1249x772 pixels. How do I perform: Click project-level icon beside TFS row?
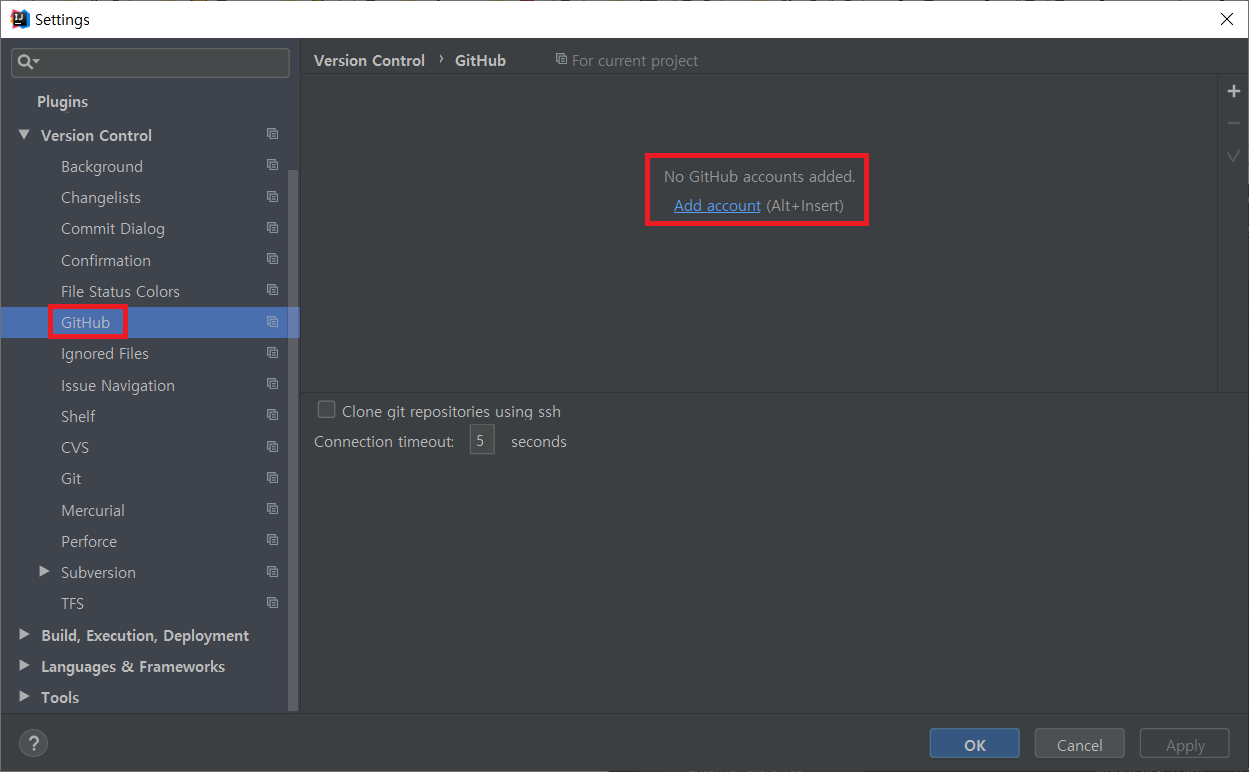(272, 603)
